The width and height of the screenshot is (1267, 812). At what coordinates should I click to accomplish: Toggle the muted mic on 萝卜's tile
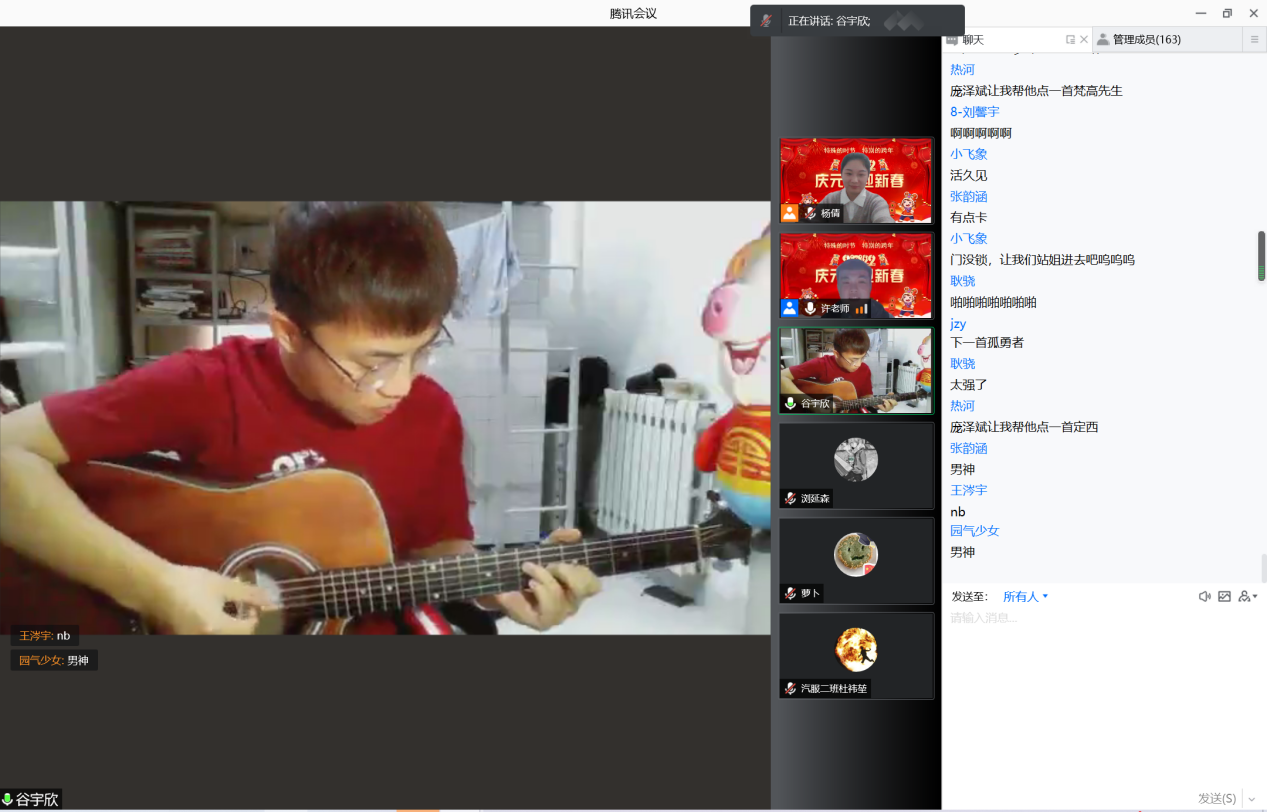point(791,593)
